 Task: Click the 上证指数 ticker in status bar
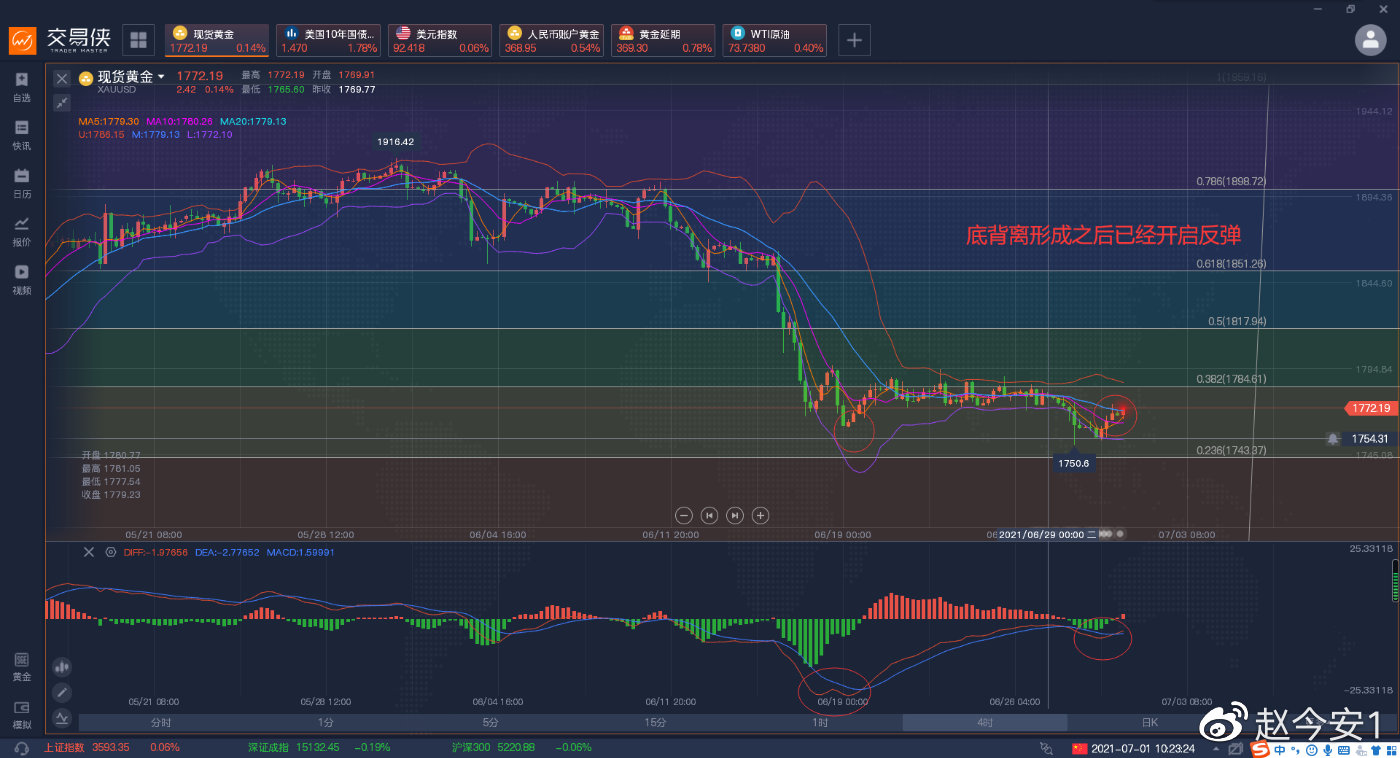coord(112,747)
